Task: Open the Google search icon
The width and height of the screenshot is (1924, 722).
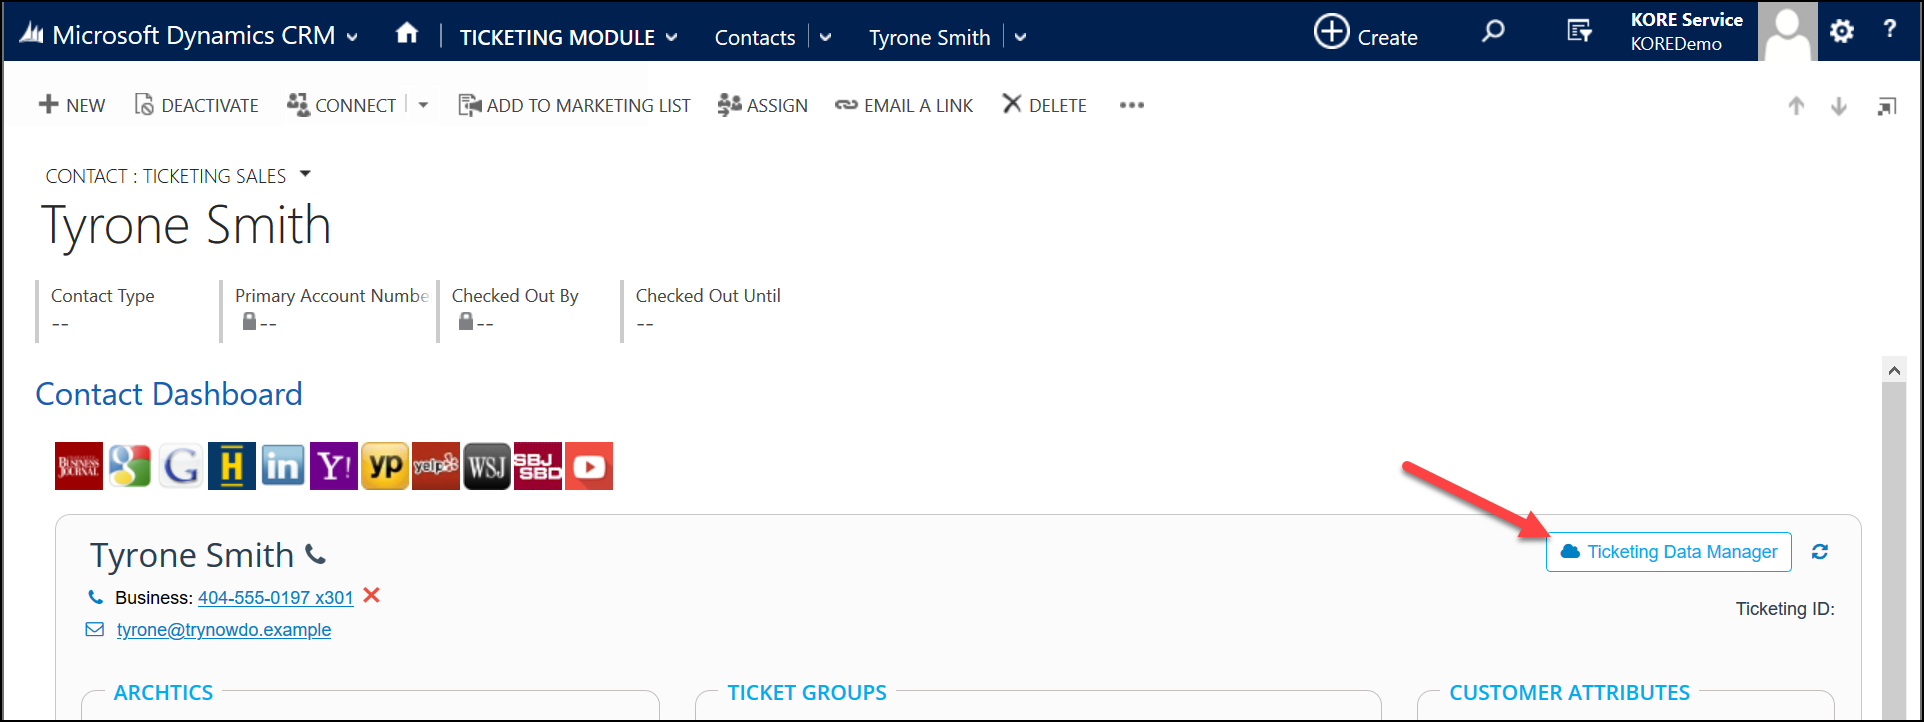Action: [x=181, y=466]
